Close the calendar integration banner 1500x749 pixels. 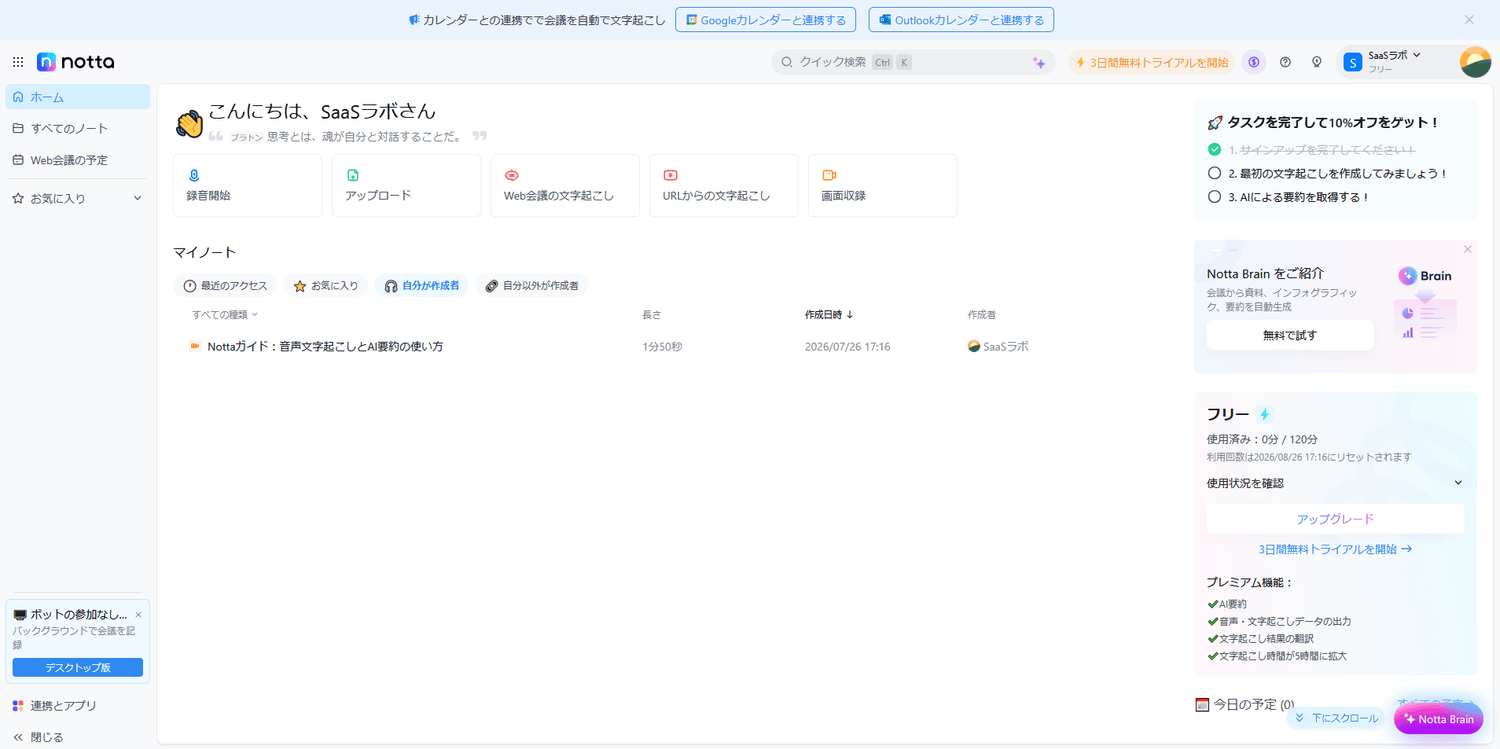point(1469,19)
